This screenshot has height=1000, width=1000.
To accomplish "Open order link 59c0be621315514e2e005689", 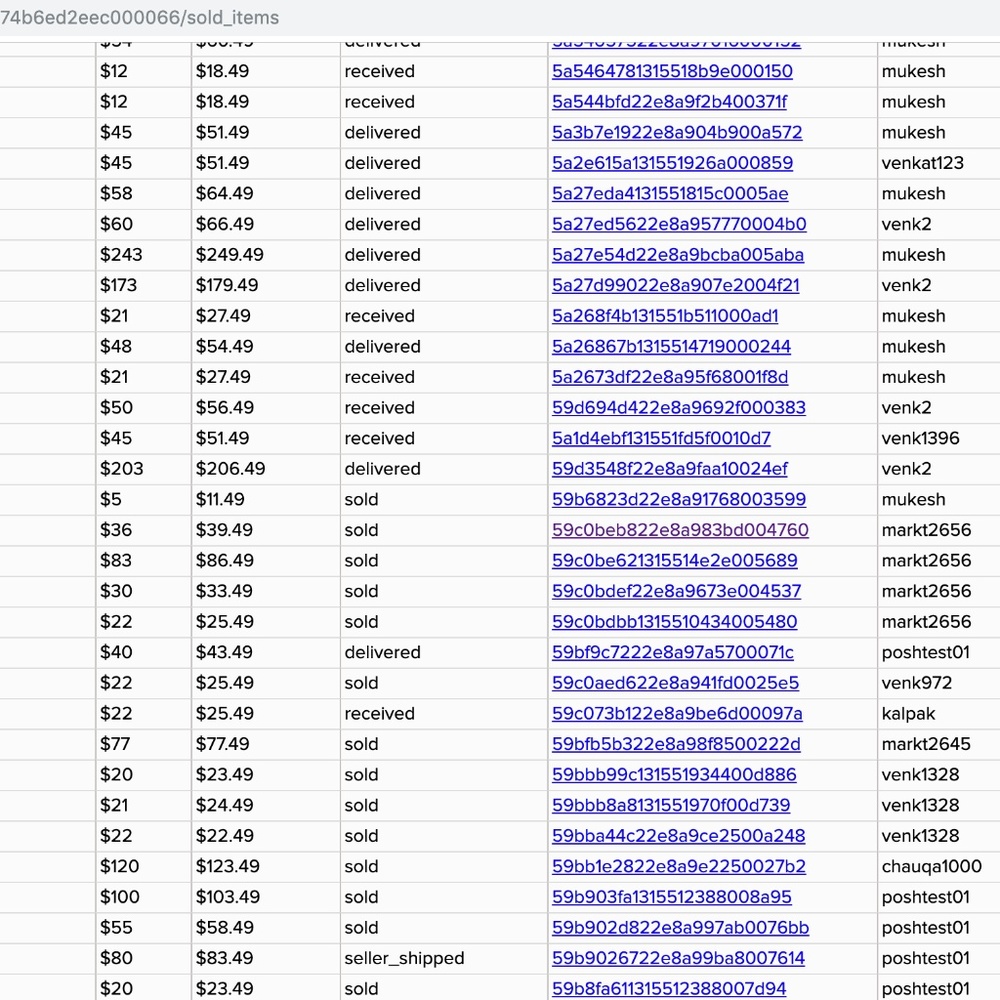I will tap(675, 561).
